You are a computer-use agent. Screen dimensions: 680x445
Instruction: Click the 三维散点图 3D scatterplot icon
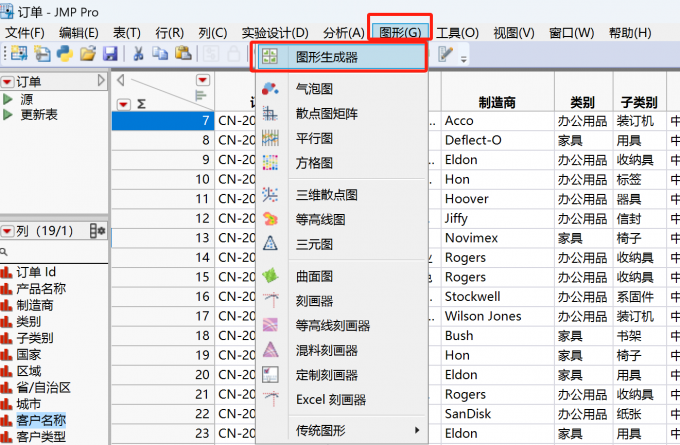click(270, 194)
